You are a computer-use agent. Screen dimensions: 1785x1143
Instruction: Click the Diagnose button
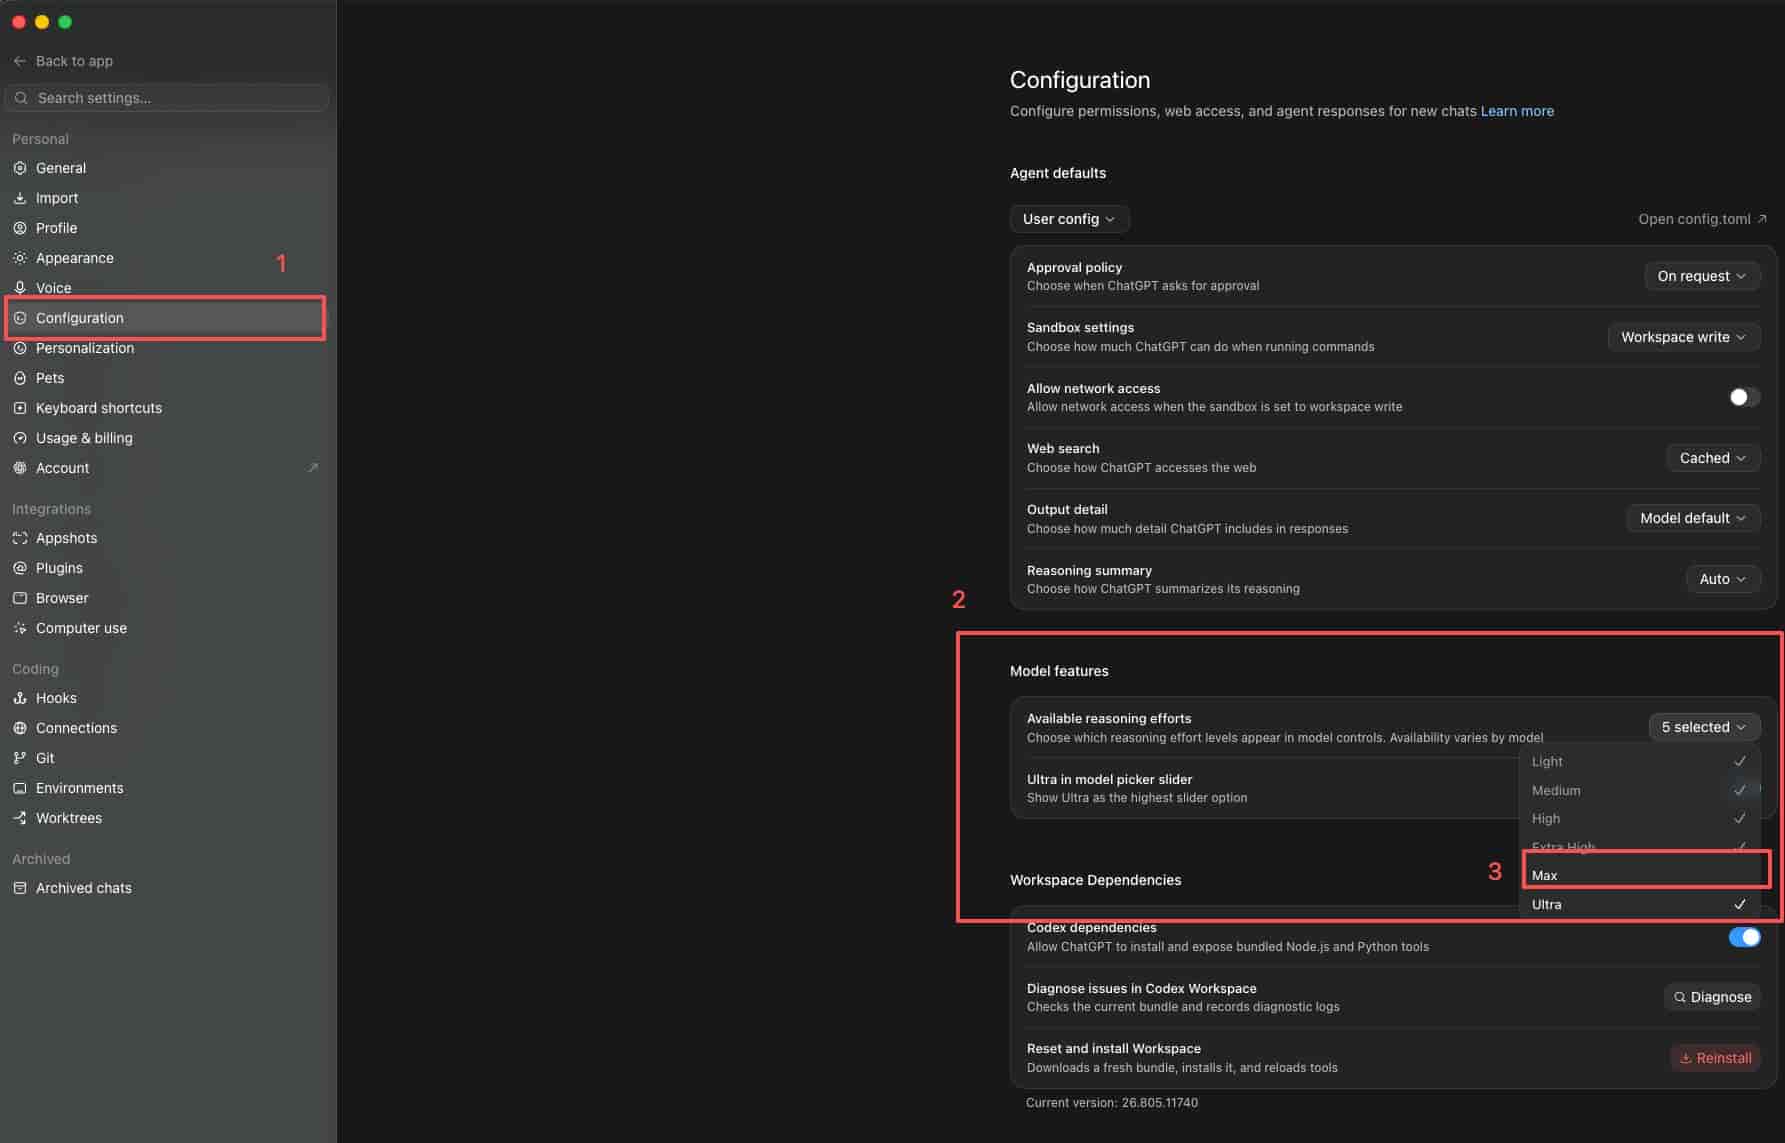pyautogui.click(x=1712, y=997)
